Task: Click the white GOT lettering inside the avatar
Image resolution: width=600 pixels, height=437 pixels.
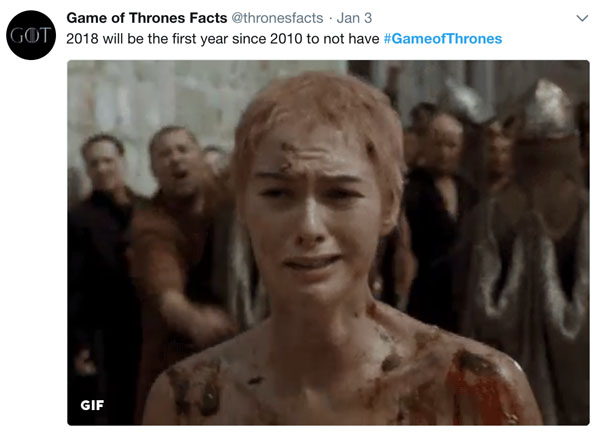Action: [31, 36]
